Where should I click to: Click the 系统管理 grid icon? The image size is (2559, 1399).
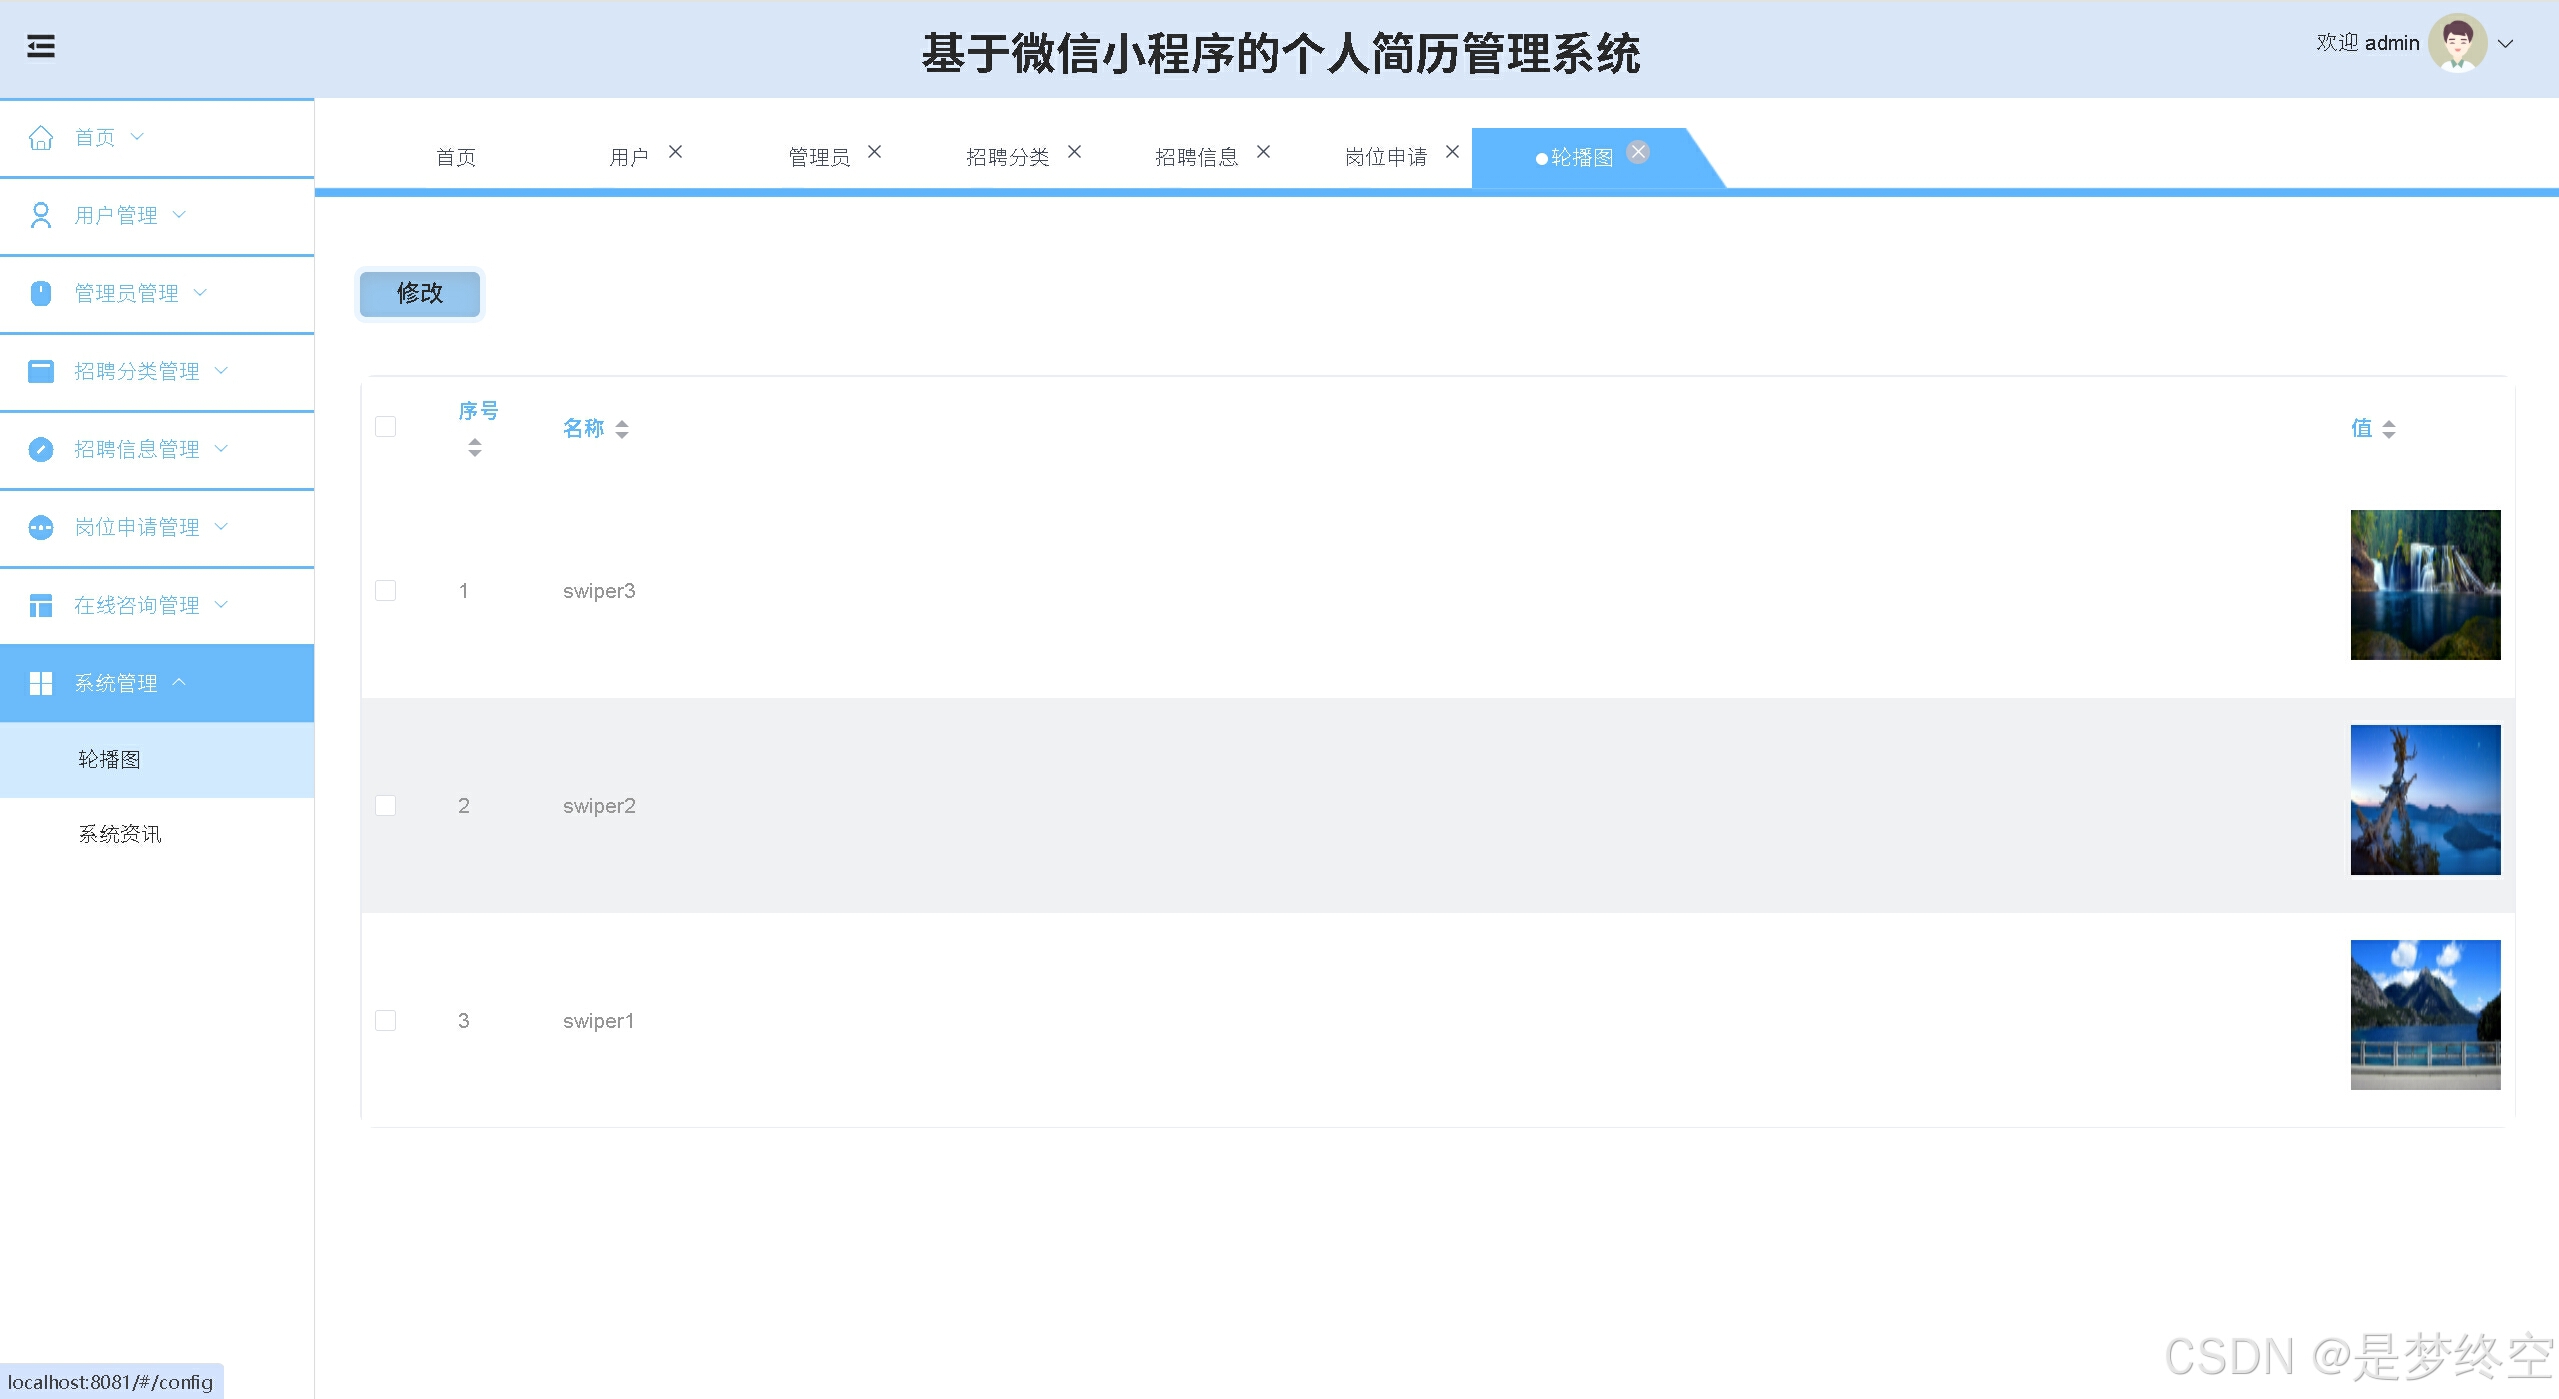coord(41,683)
